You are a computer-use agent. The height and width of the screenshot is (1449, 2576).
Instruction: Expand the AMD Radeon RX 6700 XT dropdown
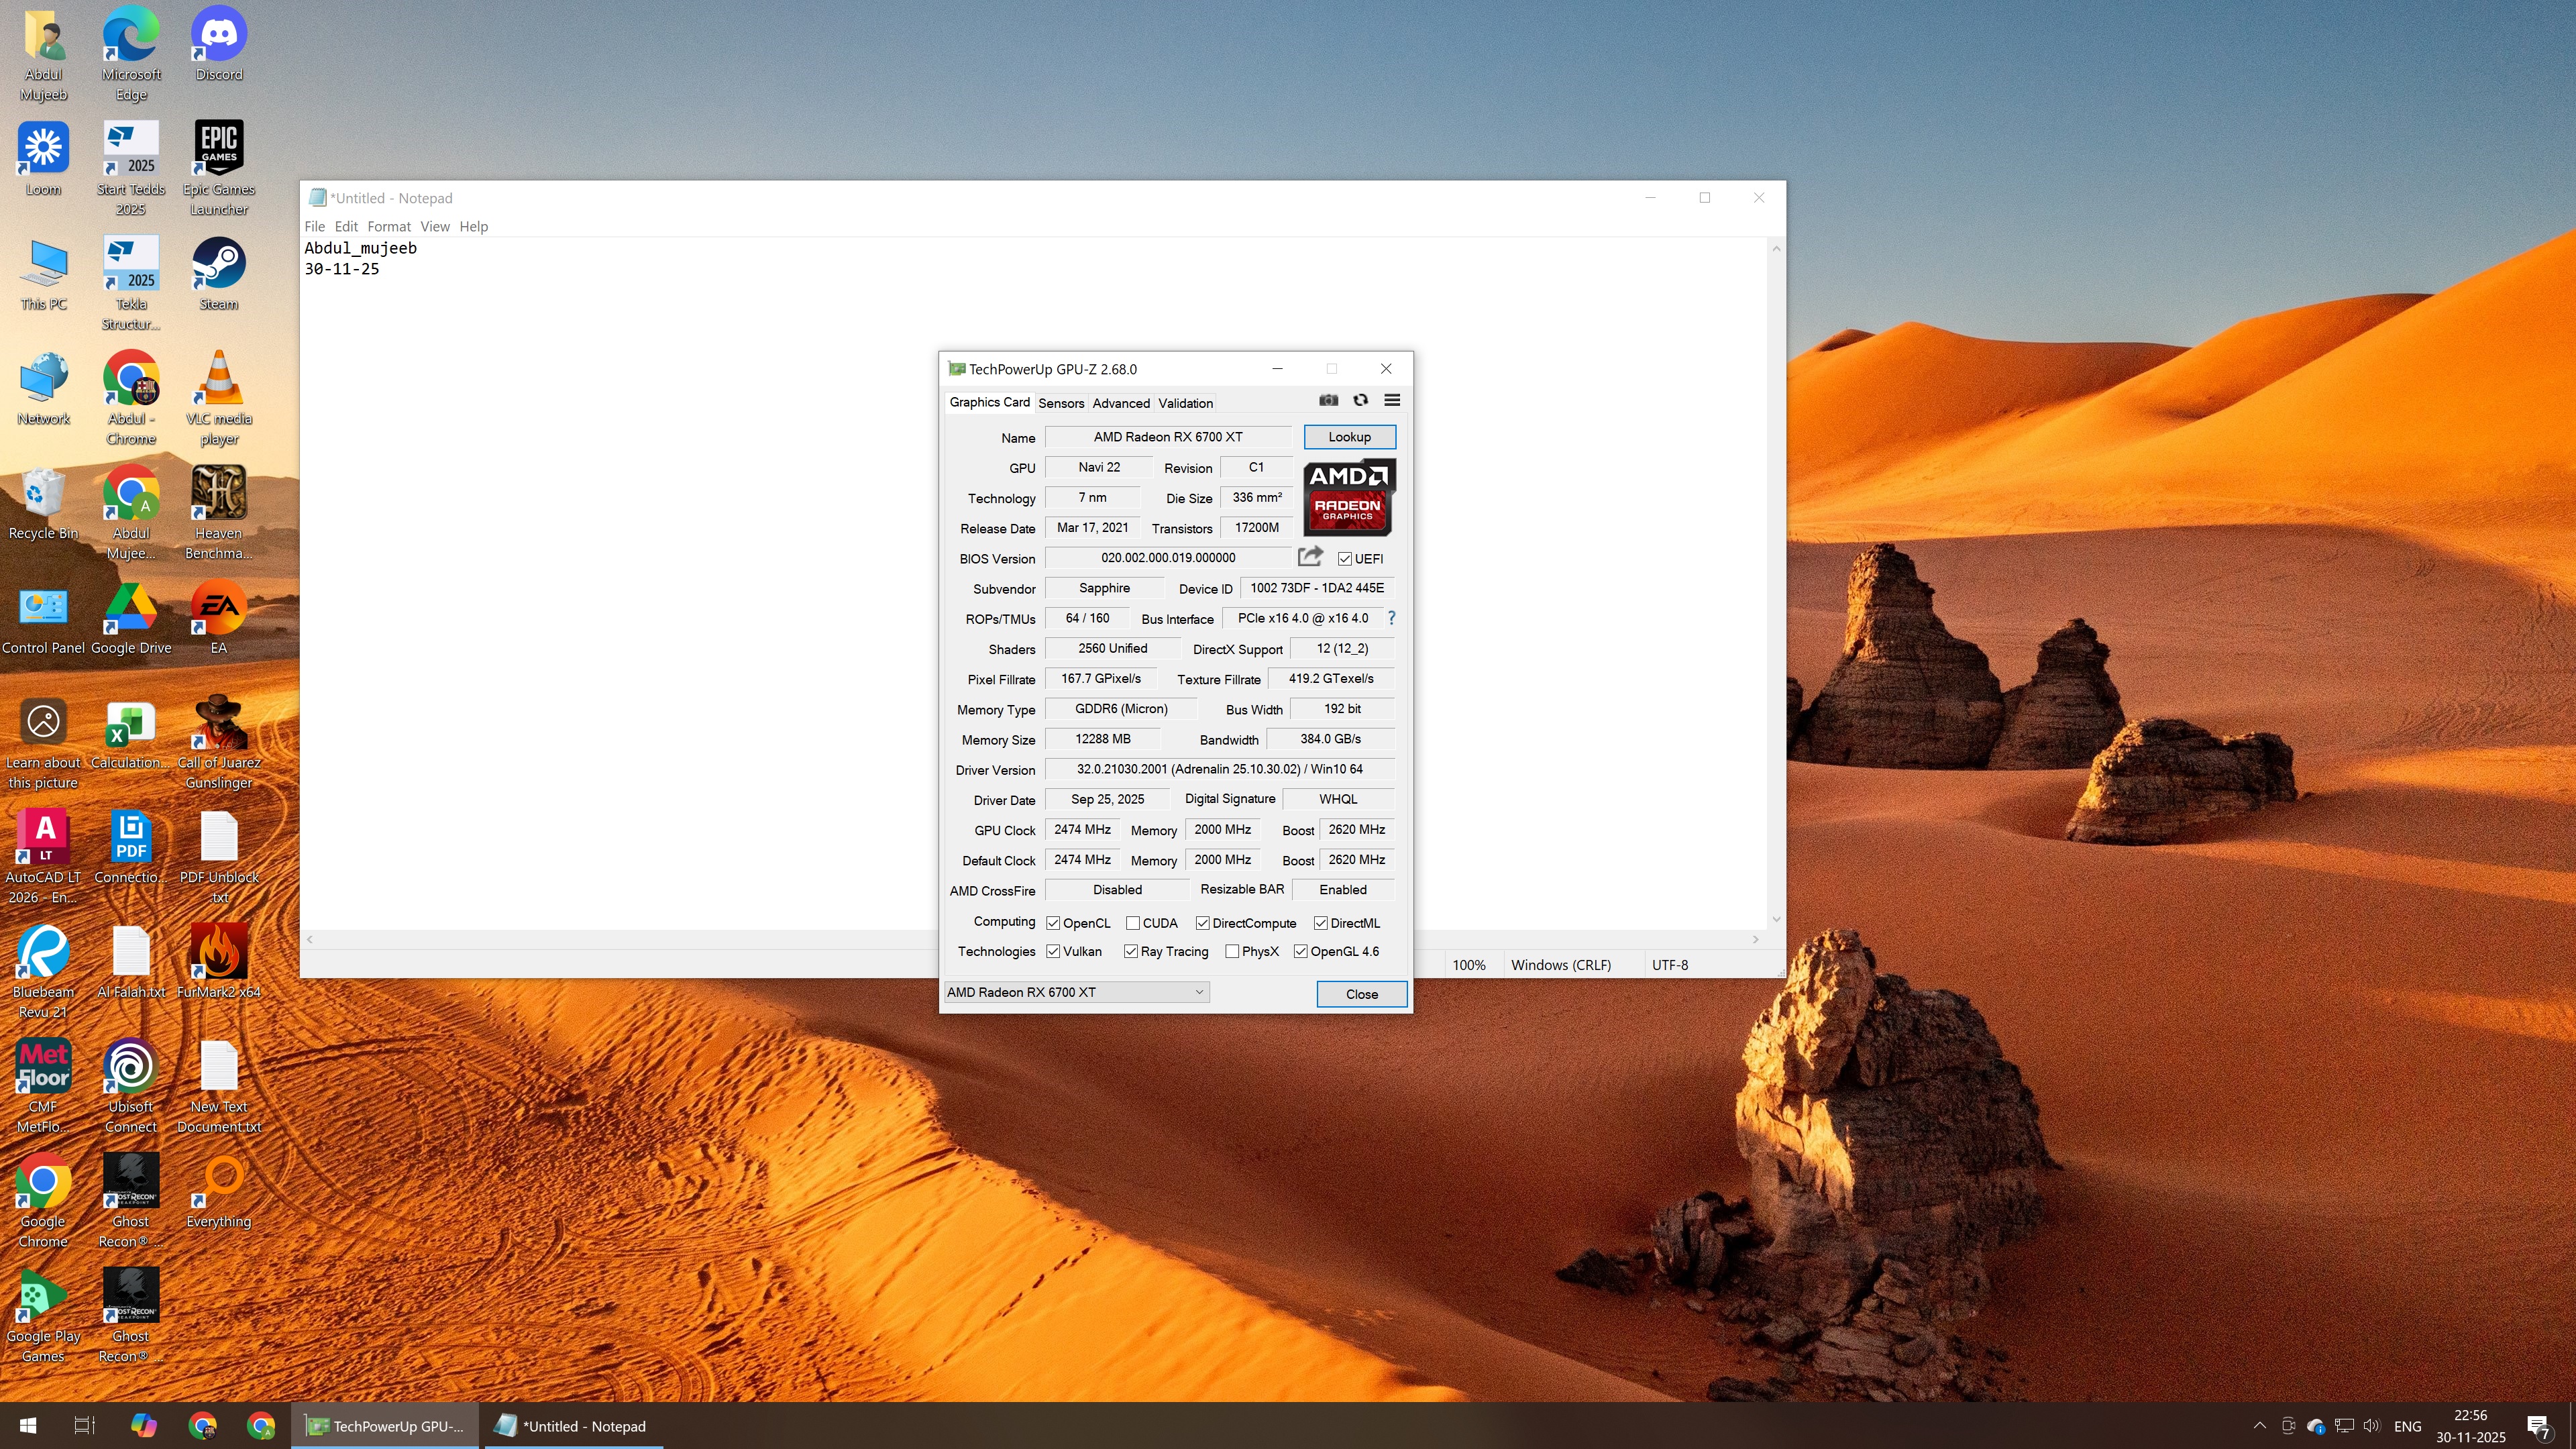pyautogui.click(x=1198, y=992)
